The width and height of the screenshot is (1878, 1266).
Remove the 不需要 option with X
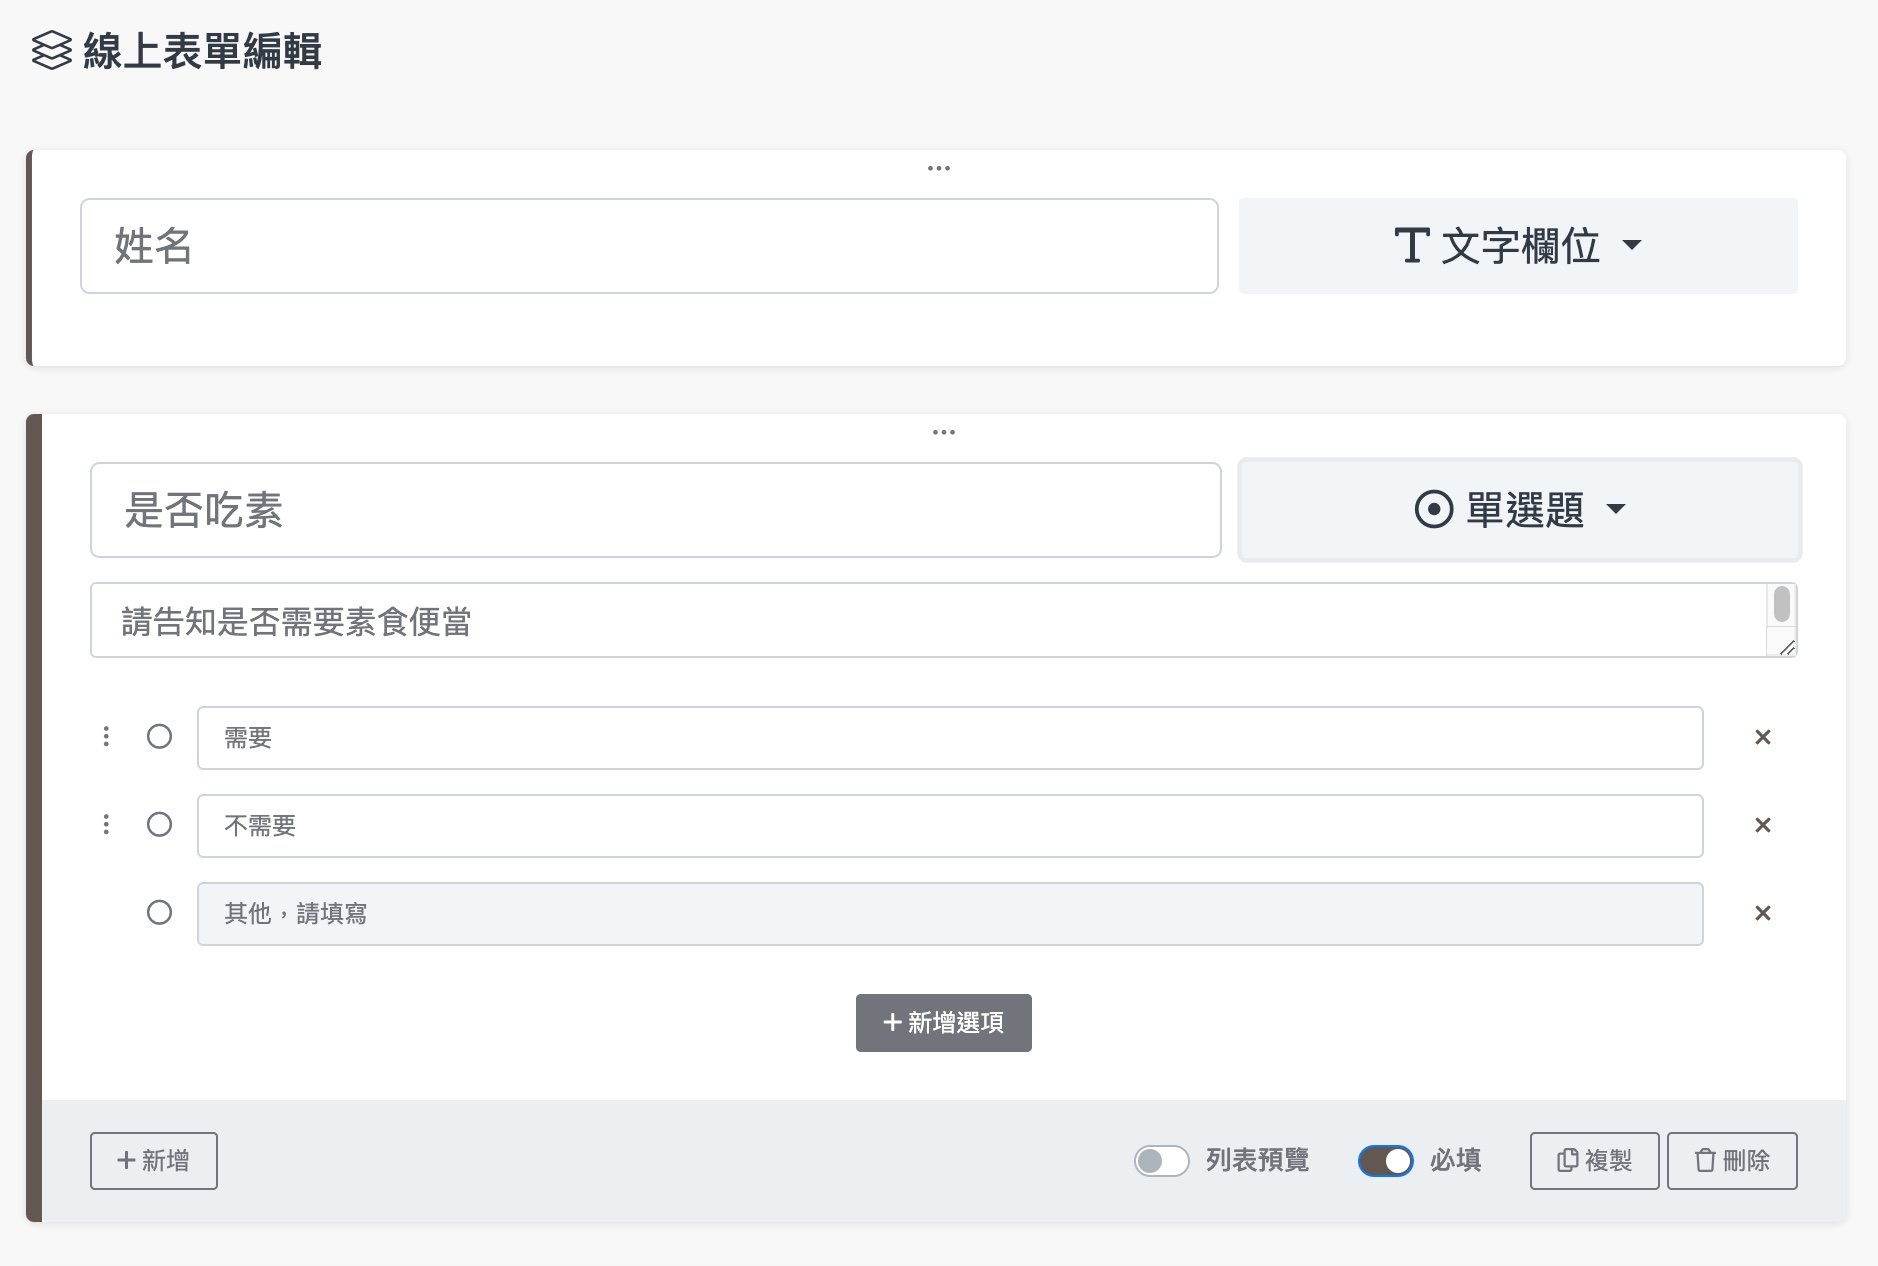point(1762,825)
